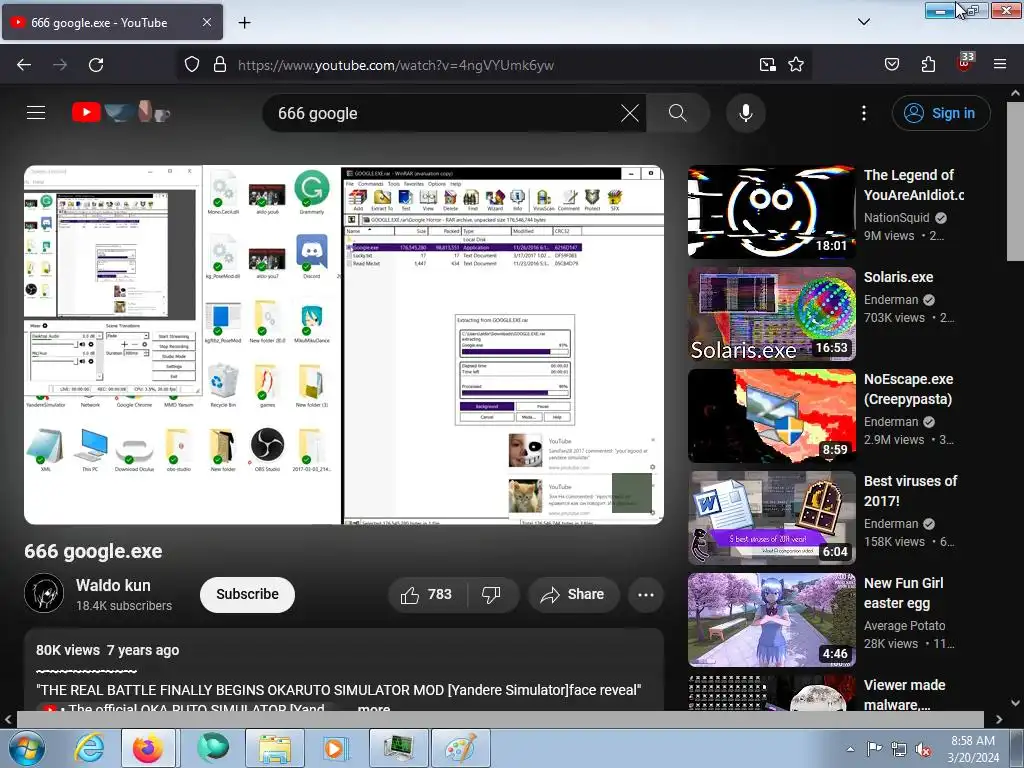Click the muted volume tray icon
Image resolution: width=1024 pixels, height=768 pixels.
(x=923, y=749)
